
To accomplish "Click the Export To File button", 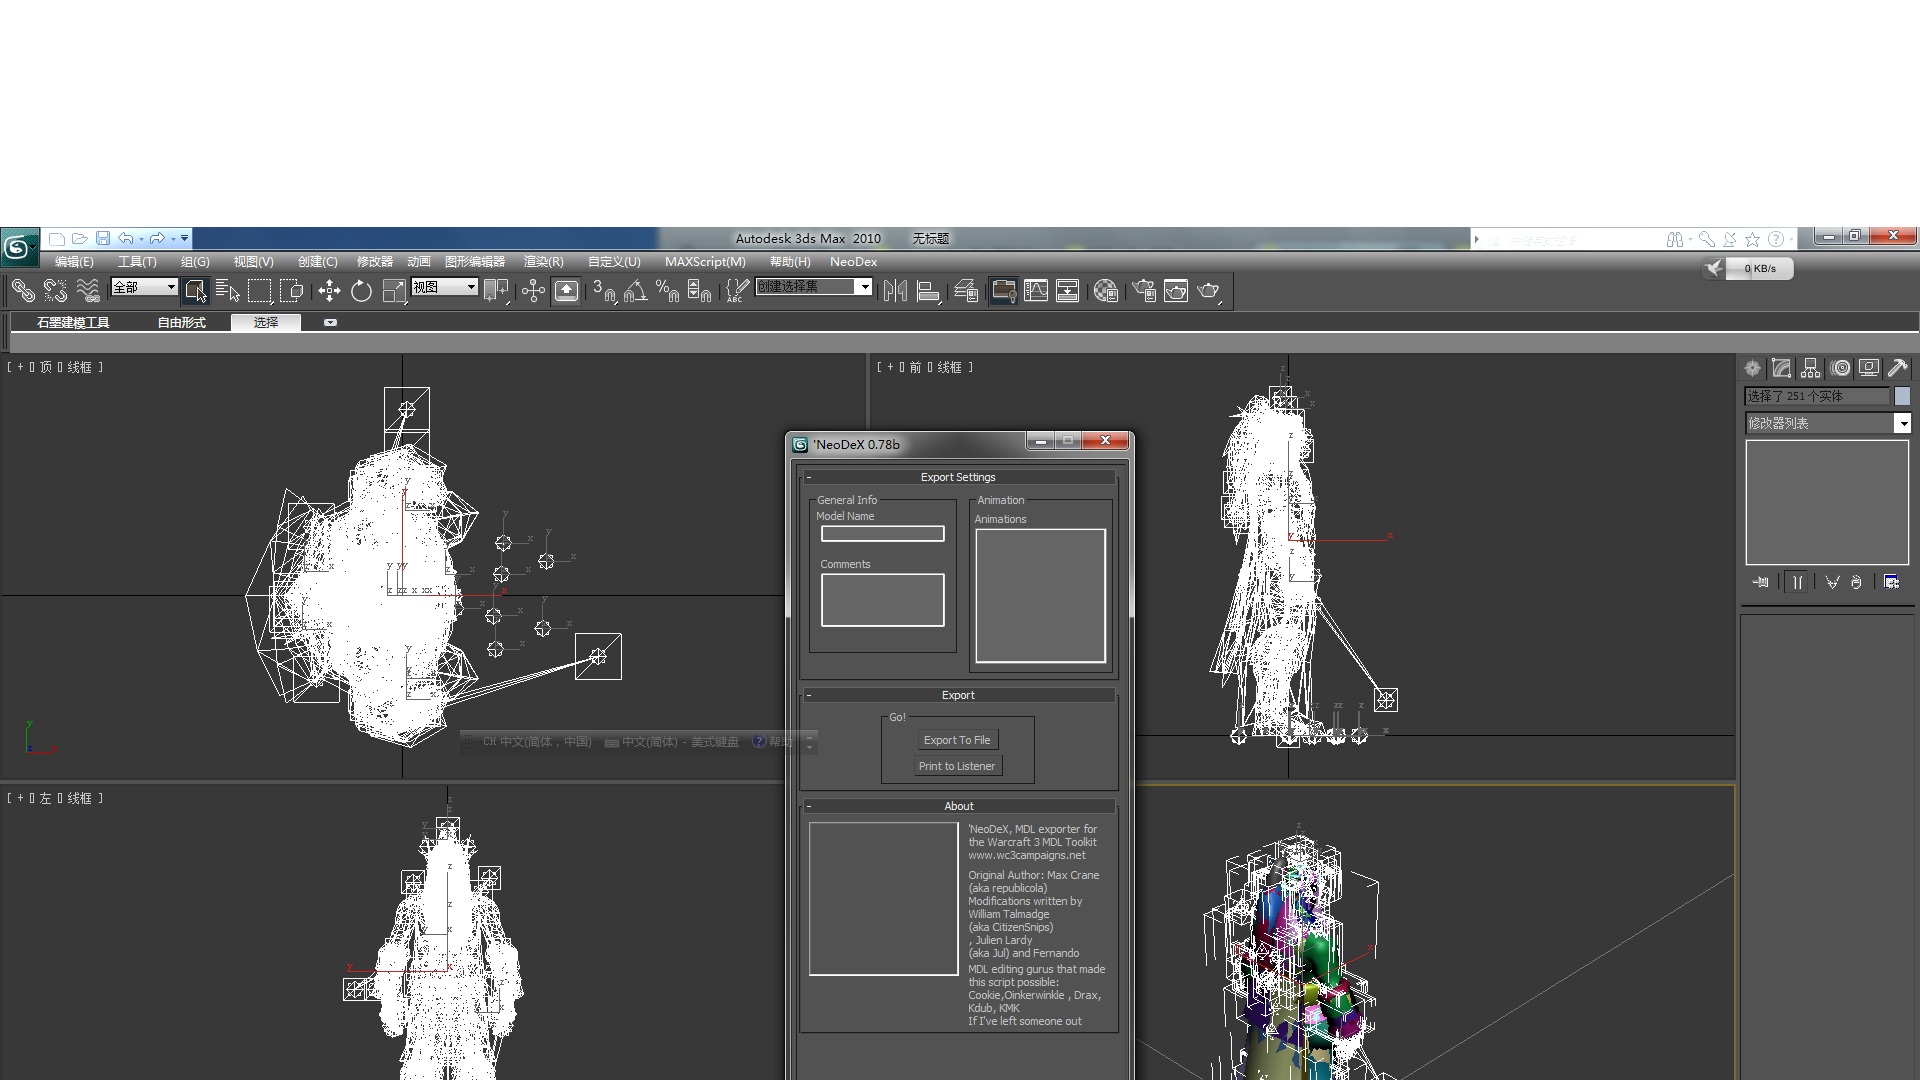I will coord(957,740).
